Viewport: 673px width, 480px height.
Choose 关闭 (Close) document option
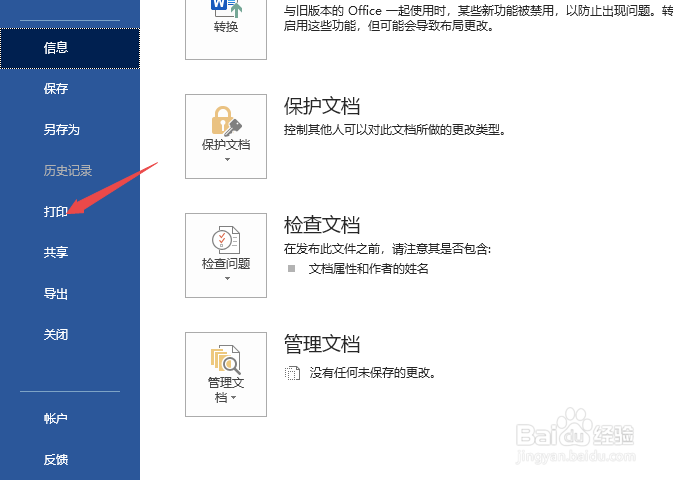coord(56,334)
